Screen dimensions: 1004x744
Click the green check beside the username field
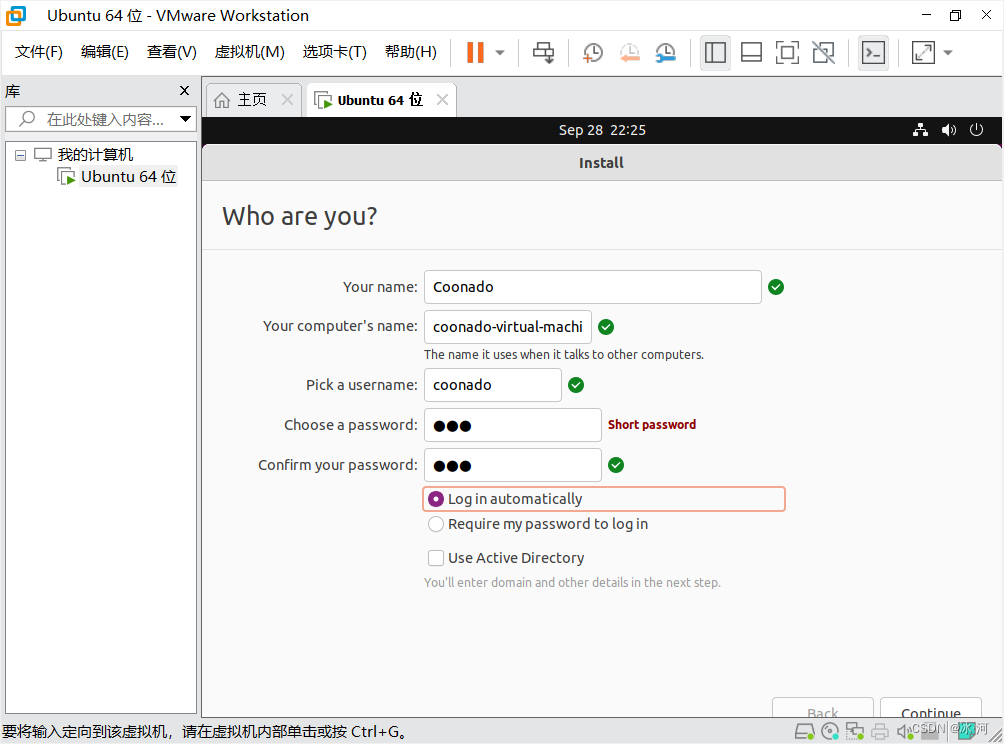click(576, 385)
